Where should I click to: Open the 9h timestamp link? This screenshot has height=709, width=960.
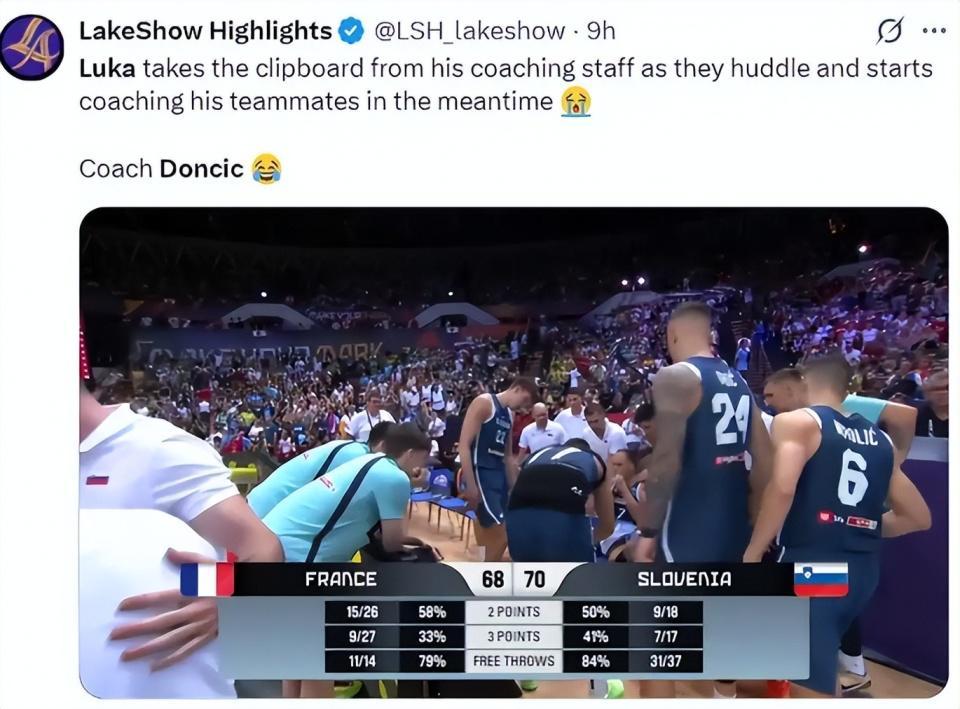601,31
